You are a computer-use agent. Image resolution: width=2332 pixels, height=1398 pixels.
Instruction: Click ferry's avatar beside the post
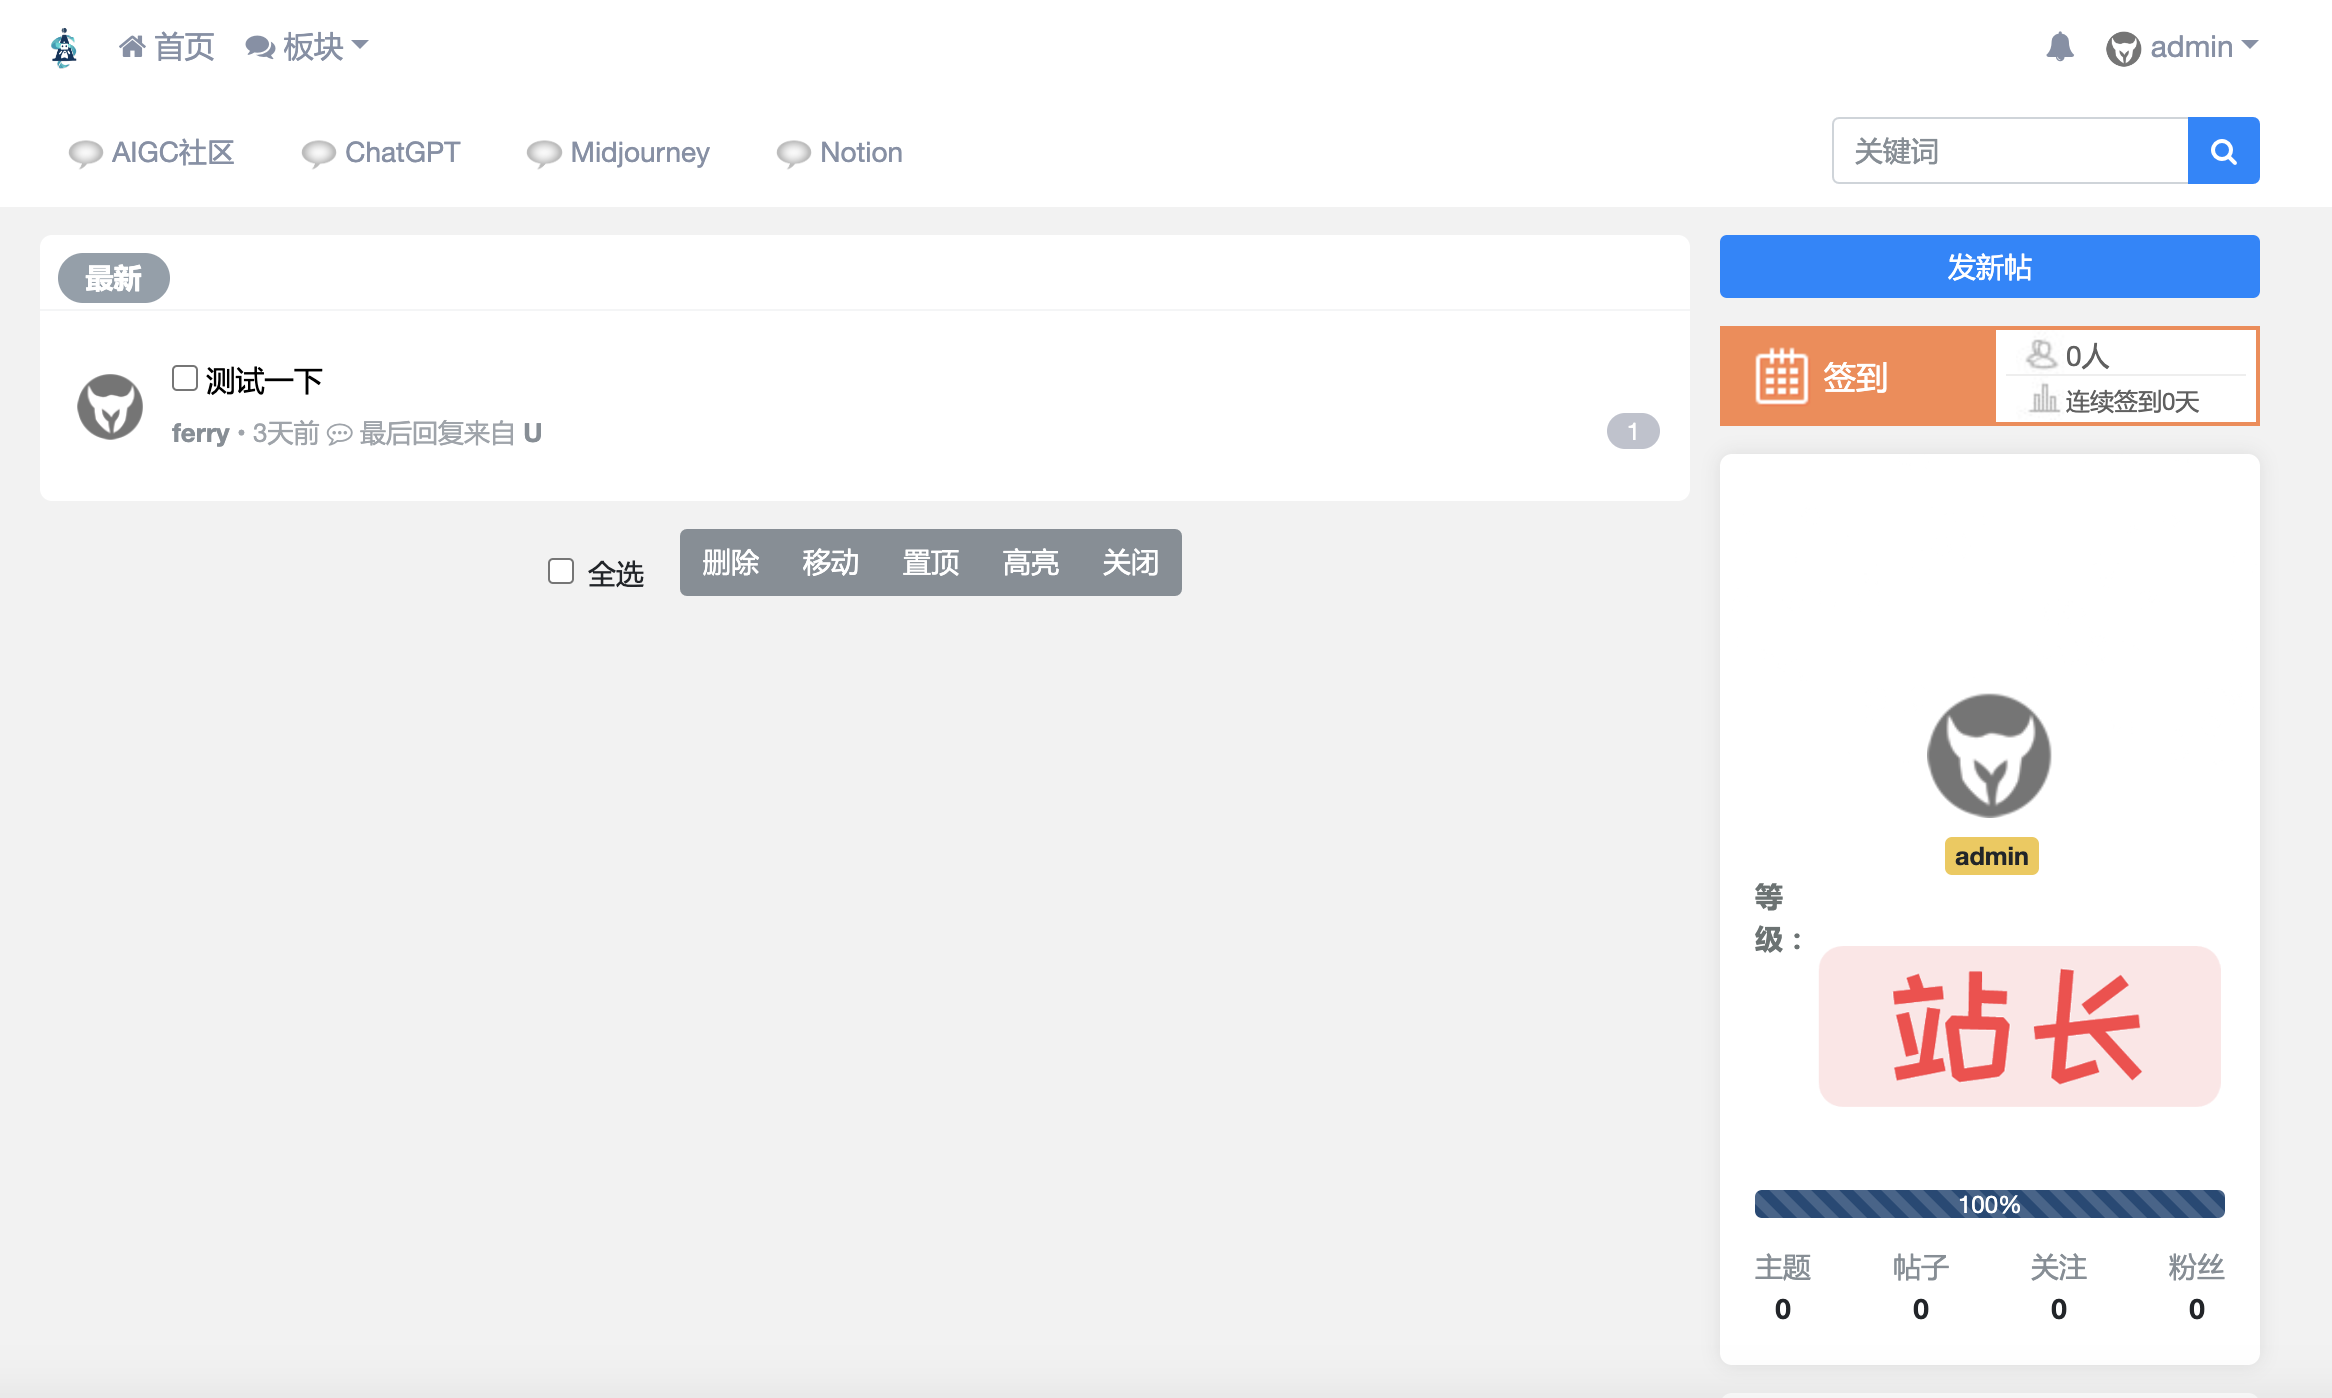click(110, 407)
